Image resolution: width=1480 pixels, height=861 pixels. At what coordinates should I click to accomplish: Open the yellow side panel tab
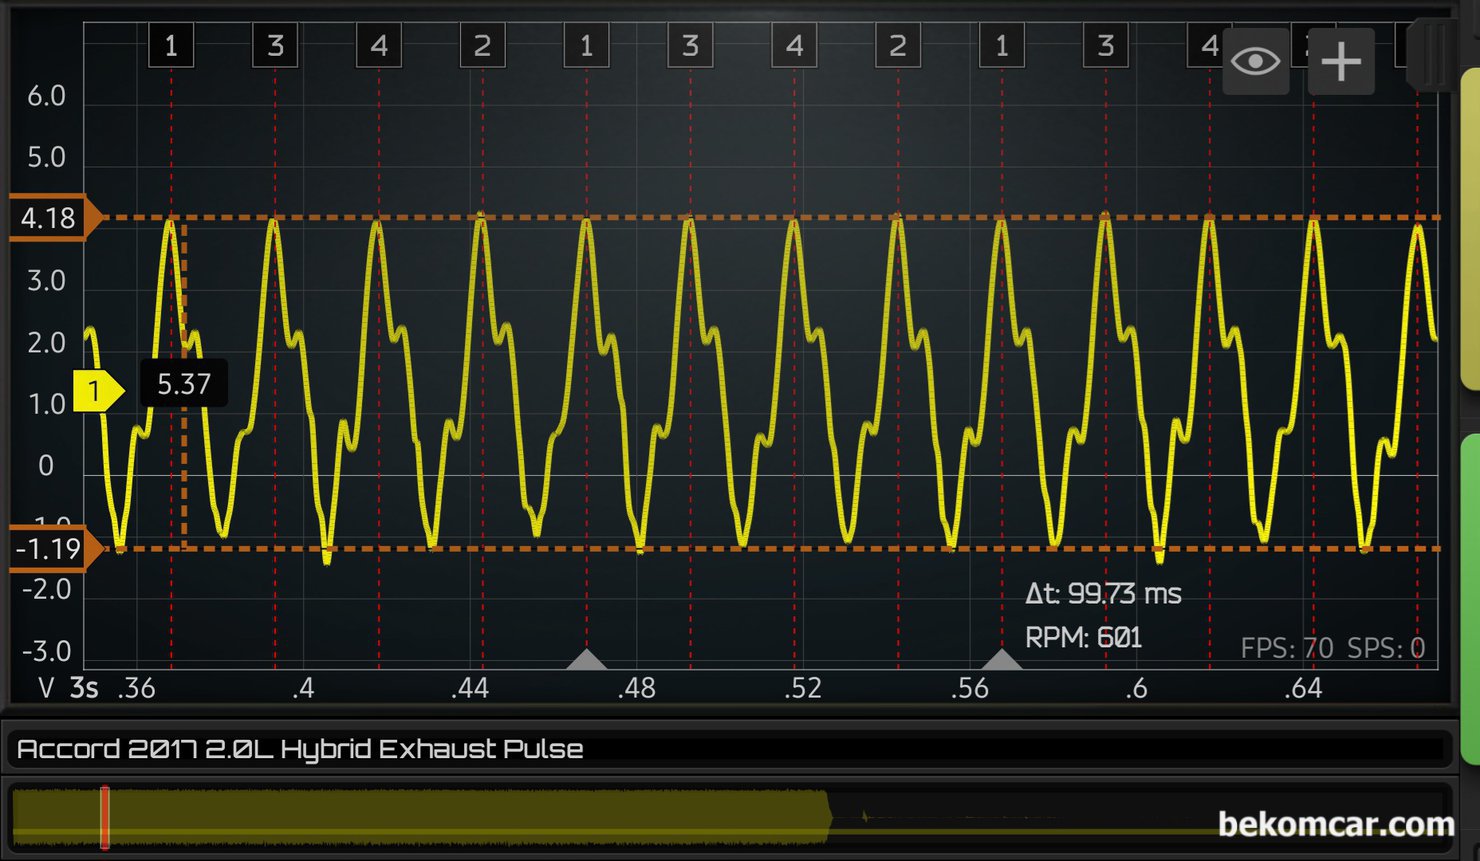point(1470,228)
